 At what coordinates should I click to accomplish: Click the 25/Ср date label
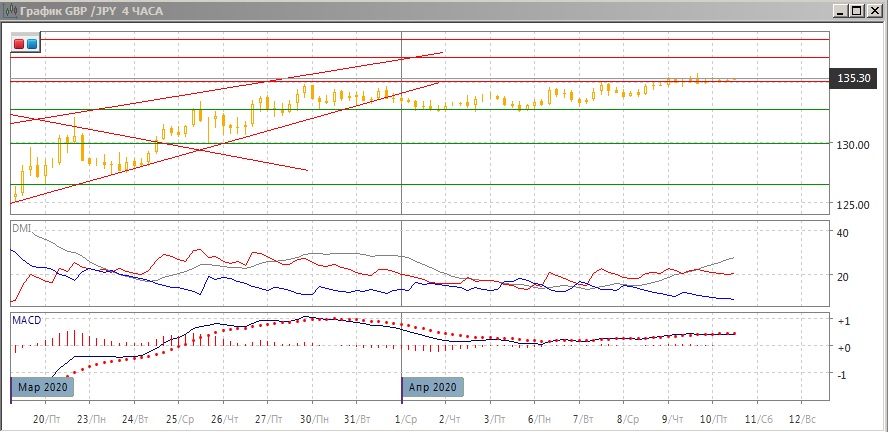tap(181, 419)
